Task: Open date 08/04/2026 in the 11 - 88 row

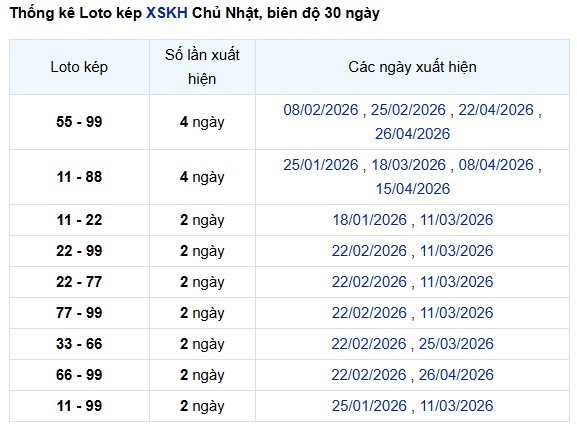Action: tap(496, 165)
